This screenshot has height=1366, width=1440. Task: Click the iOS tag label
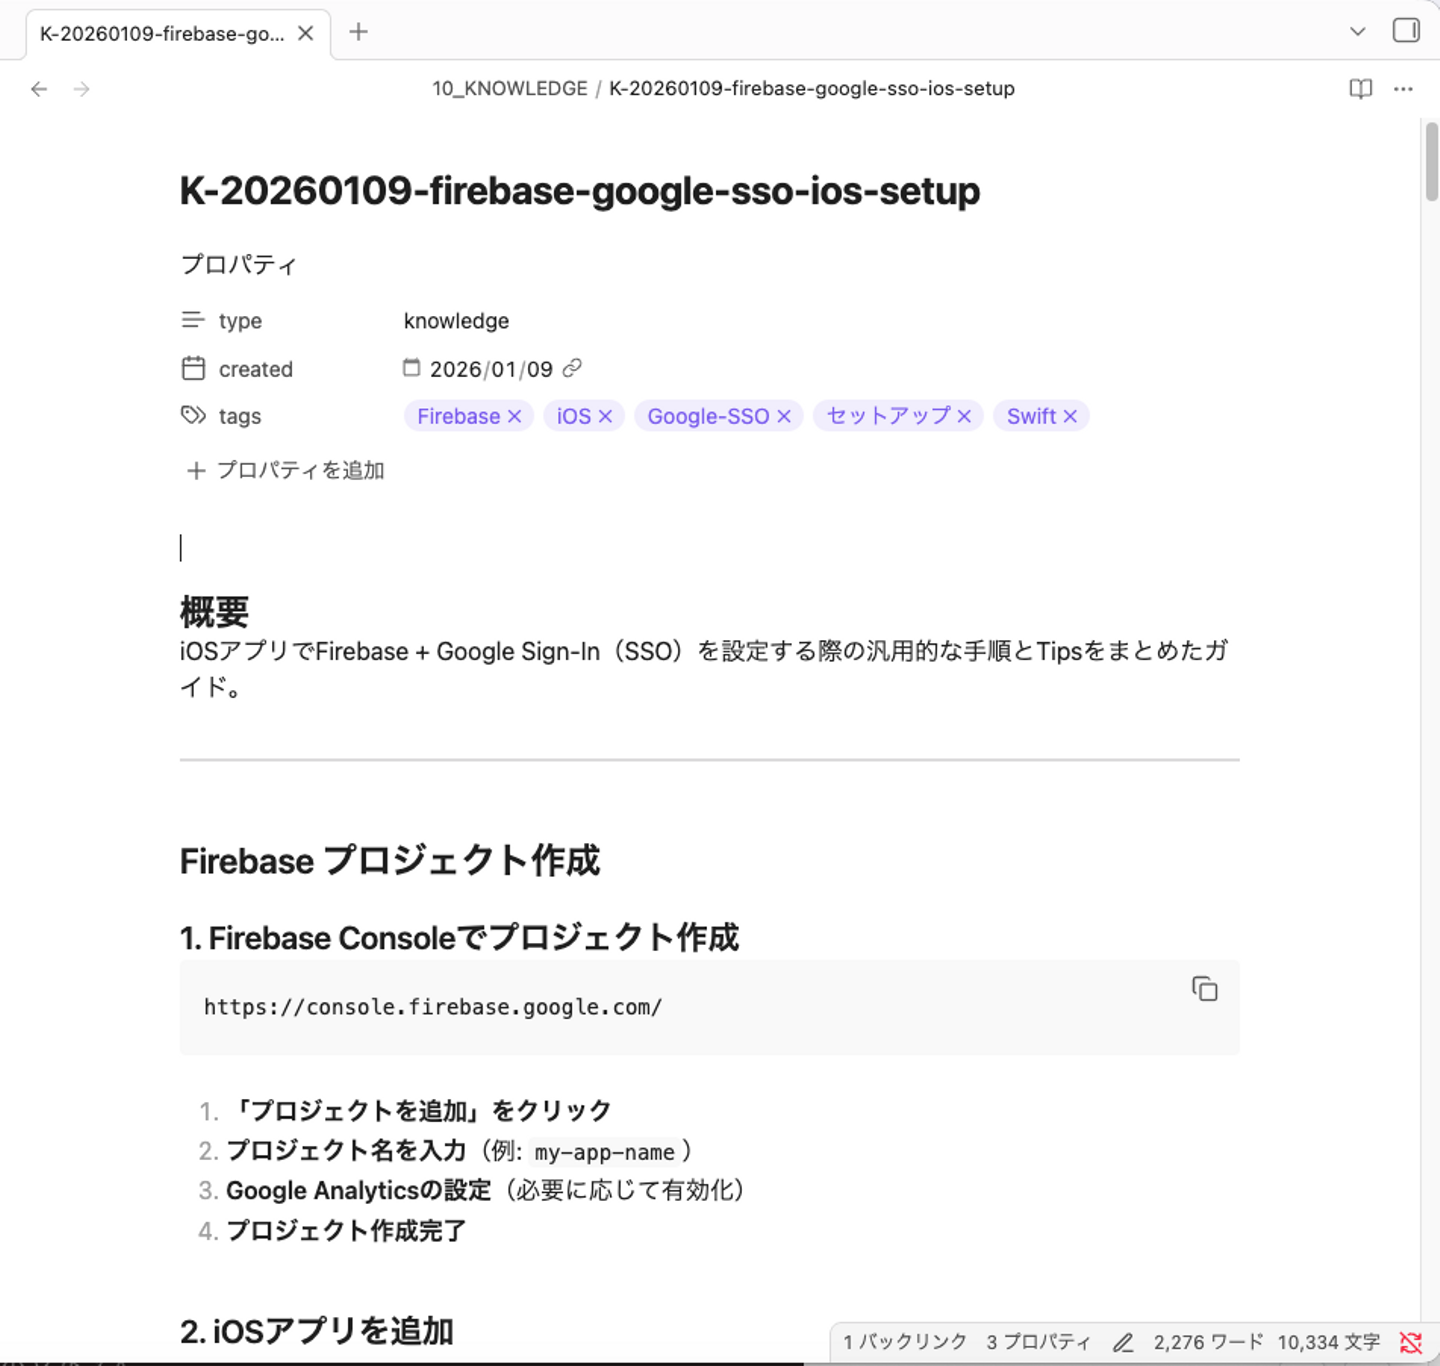[574, 416]
